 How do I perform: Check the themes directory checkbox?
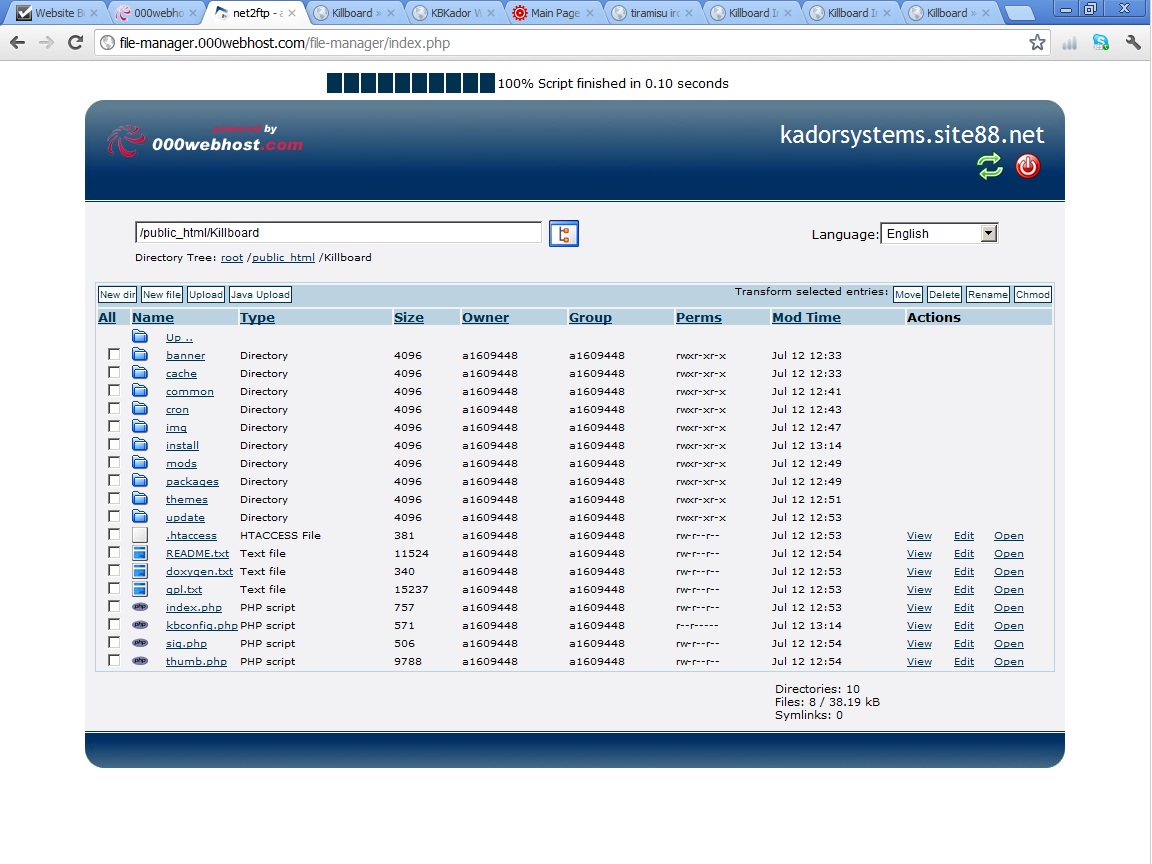[x=114, y=498]
